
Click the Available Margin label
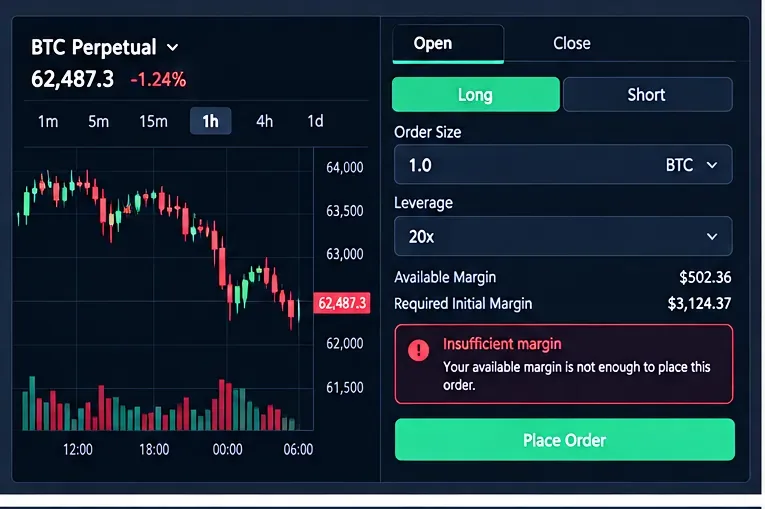pyautogui.click(x=445, y=277)
